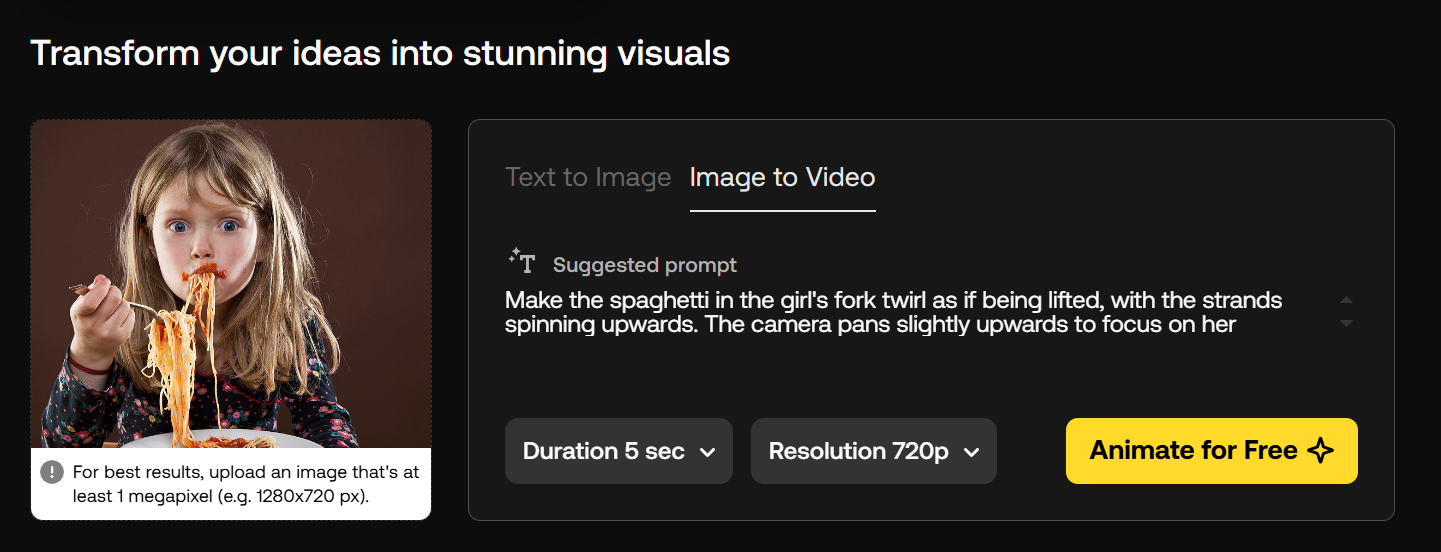Click the prompt's upward scroll arrow
This screenshot has width=1441, height=552.
point(1346,300)
